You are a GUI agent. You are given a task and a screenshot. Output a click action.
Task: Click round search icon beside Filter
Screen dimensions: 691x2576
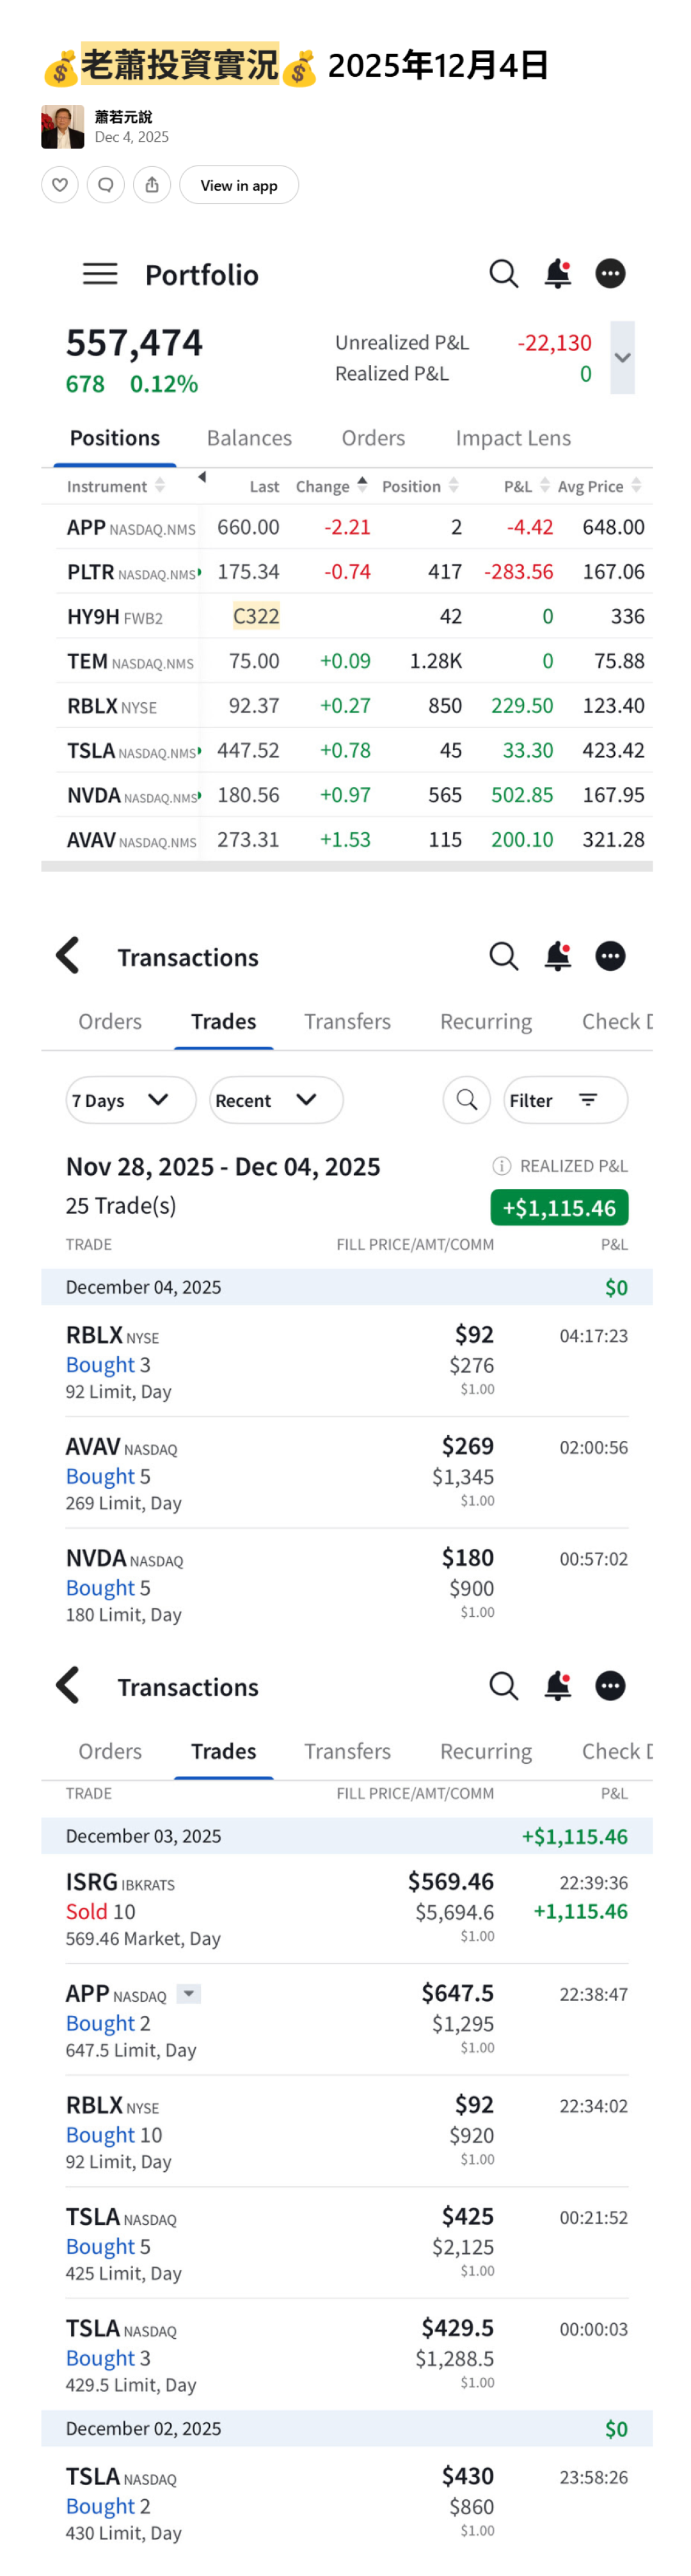tap(466, 1100)
